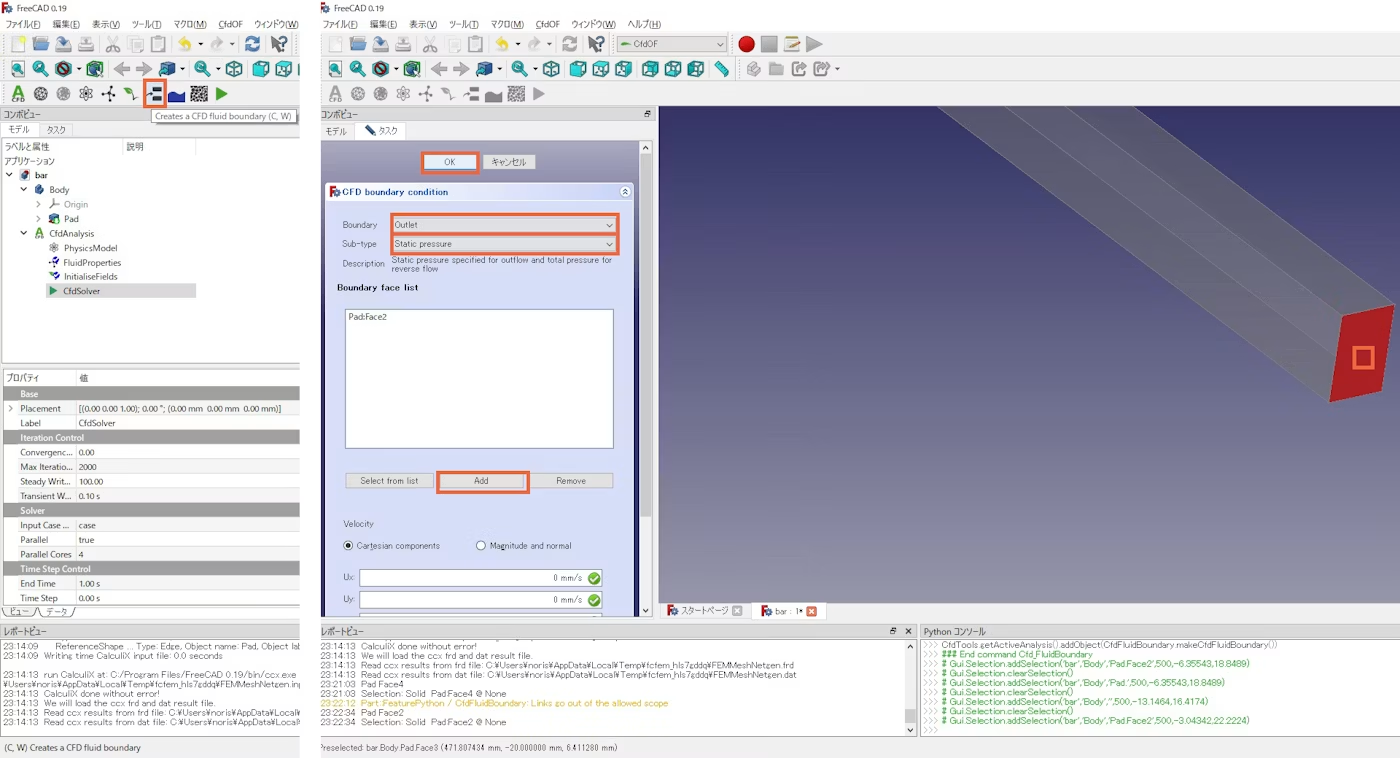Screen dimensions: 1400x758
Task: Click the open file folder icon in left window
Action: coord(41,44)
